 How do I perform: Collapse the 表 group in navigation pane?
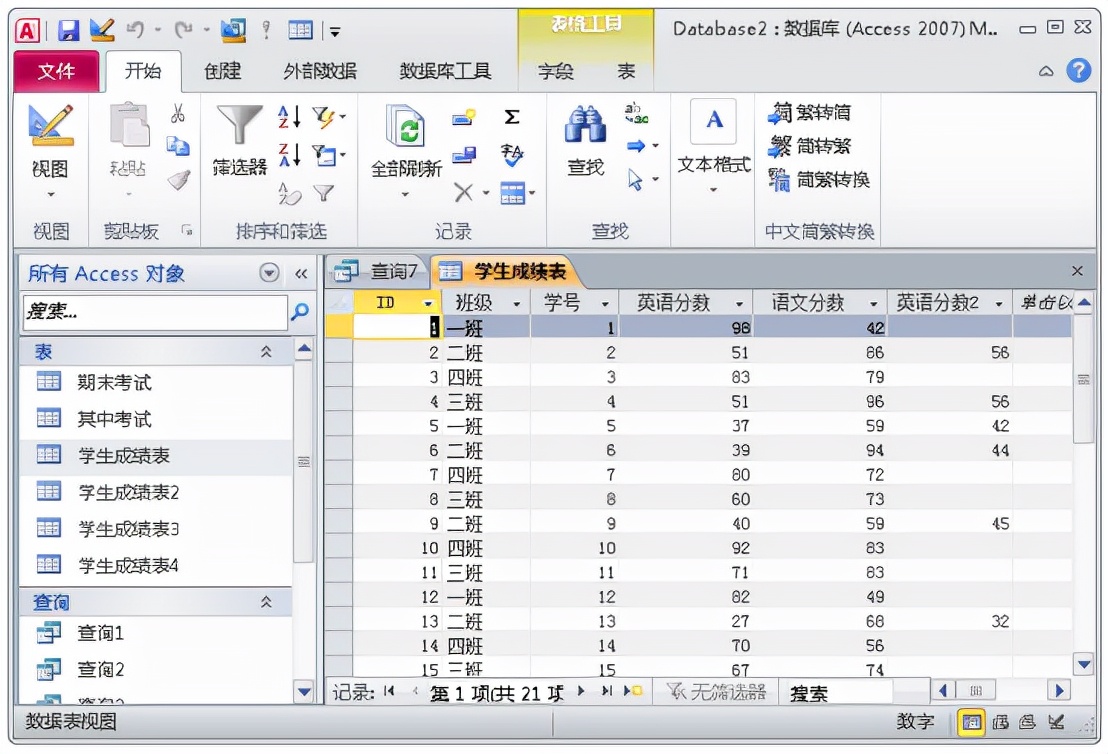pos(266,351)
